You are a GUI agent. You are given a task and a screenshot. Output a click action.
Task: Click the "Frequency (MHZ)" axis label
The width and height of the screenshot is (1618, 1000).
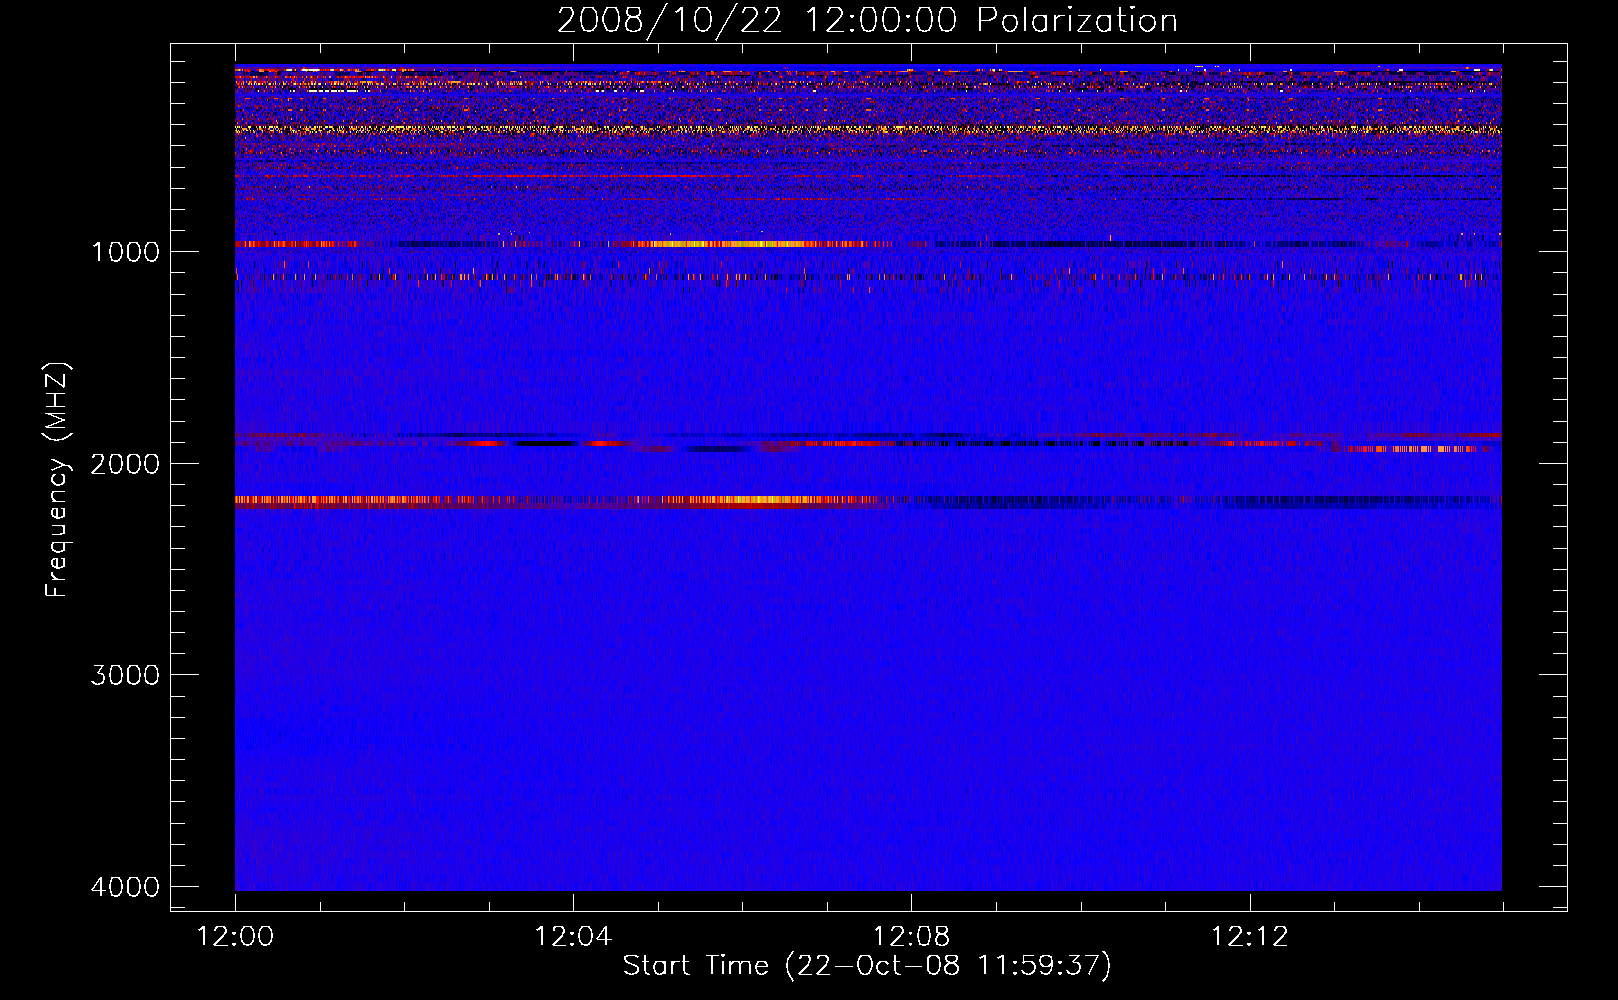tap(57, 480)
